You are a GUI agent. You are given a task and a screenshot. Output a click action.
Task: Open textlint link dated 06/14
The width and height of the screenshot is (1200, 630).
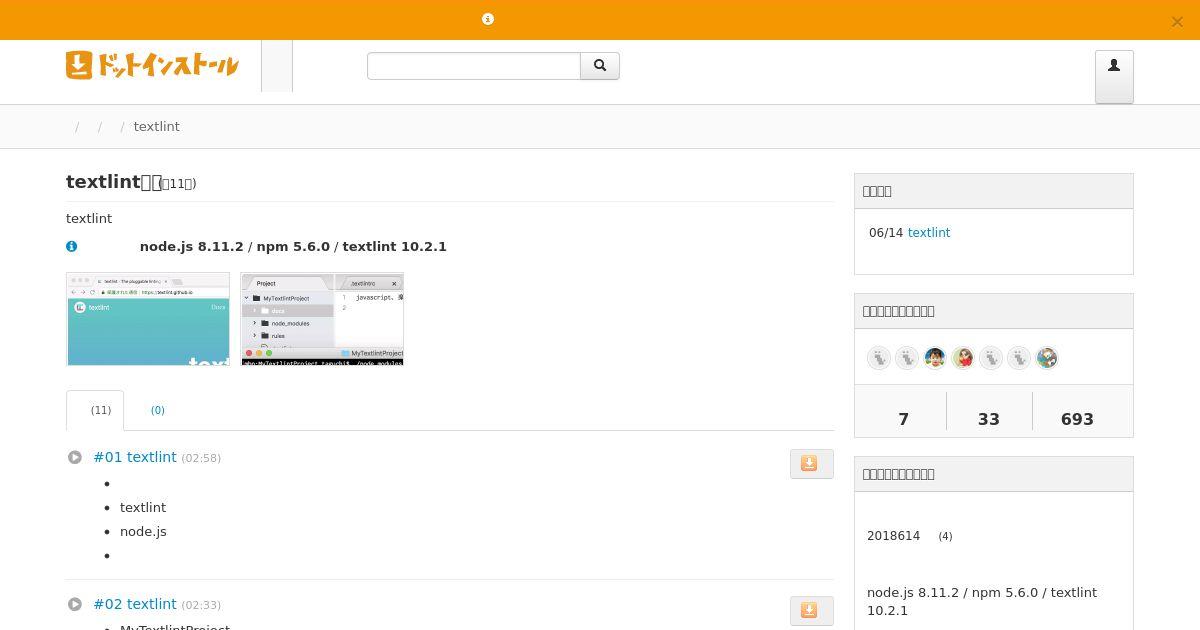(x=929, y=233)
